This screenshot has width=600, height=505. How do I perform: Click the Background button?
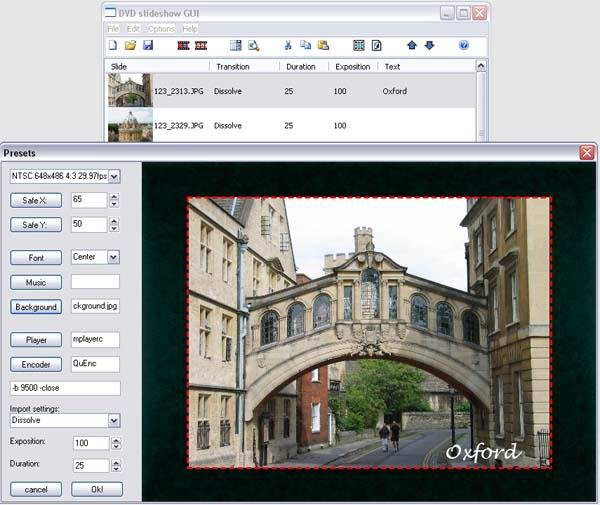pos(36,306)
